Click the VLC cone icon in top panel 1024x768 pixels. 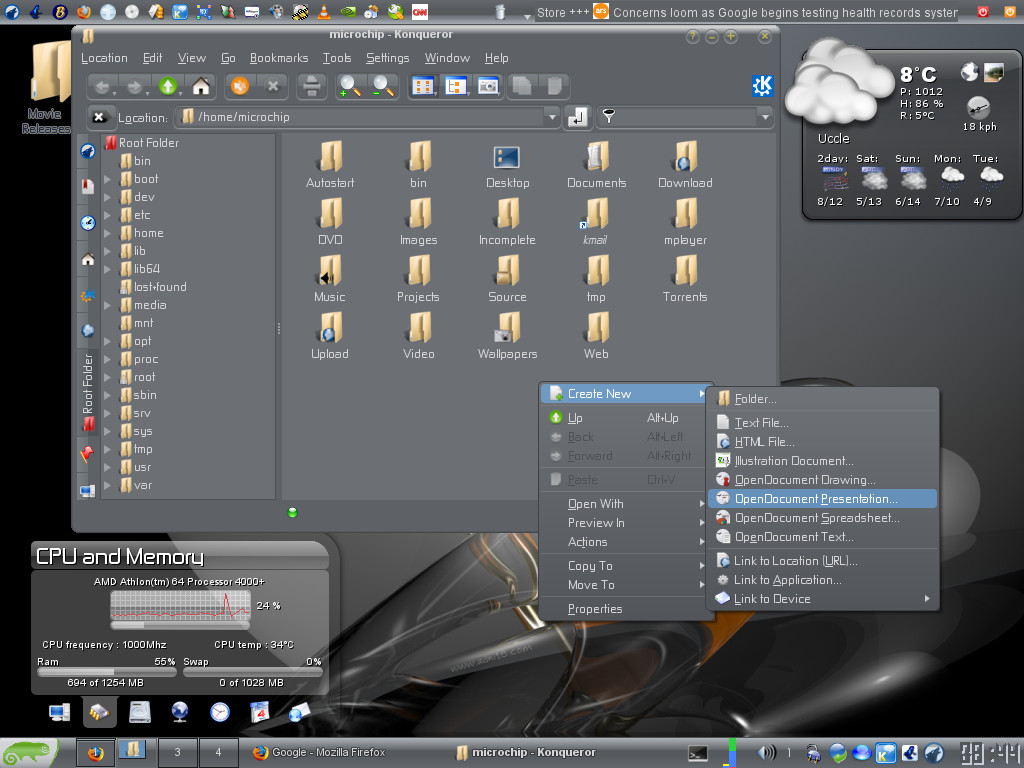point(324,11)
